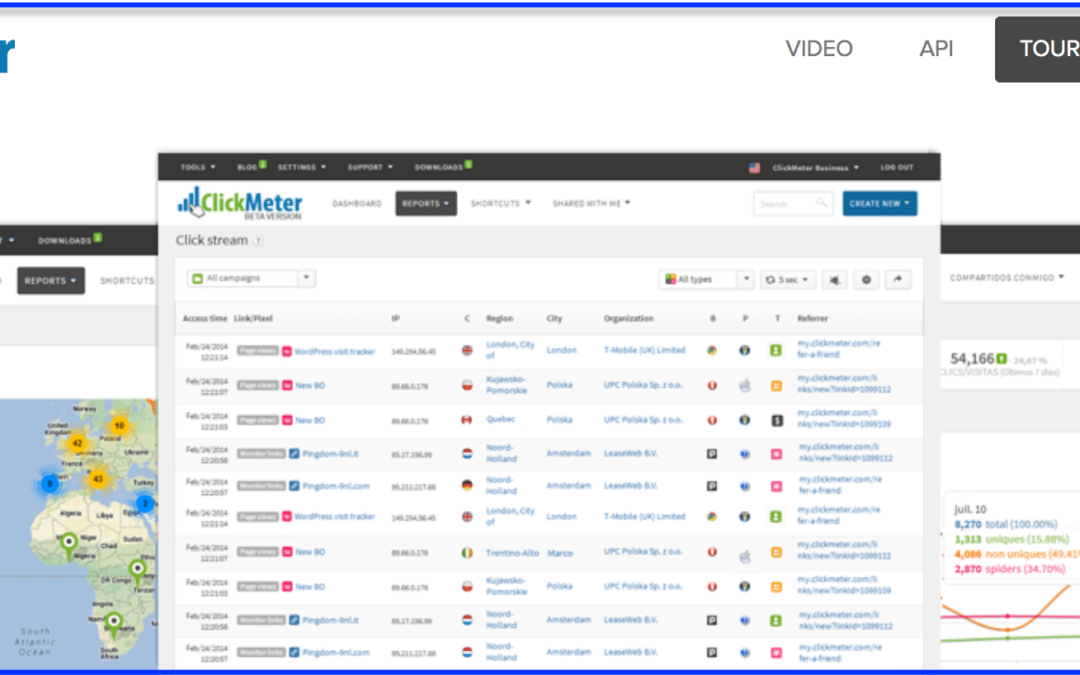Open the All campaigns dropdown
Screen dimensions: 1080x675
[x=251, y=278]
